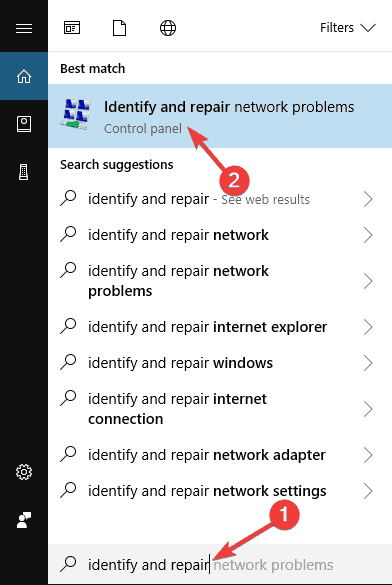Viewport: 392px width, 585px height.
Task: Click the devices tower icon in sidebar
Action: tap(24, 172)
